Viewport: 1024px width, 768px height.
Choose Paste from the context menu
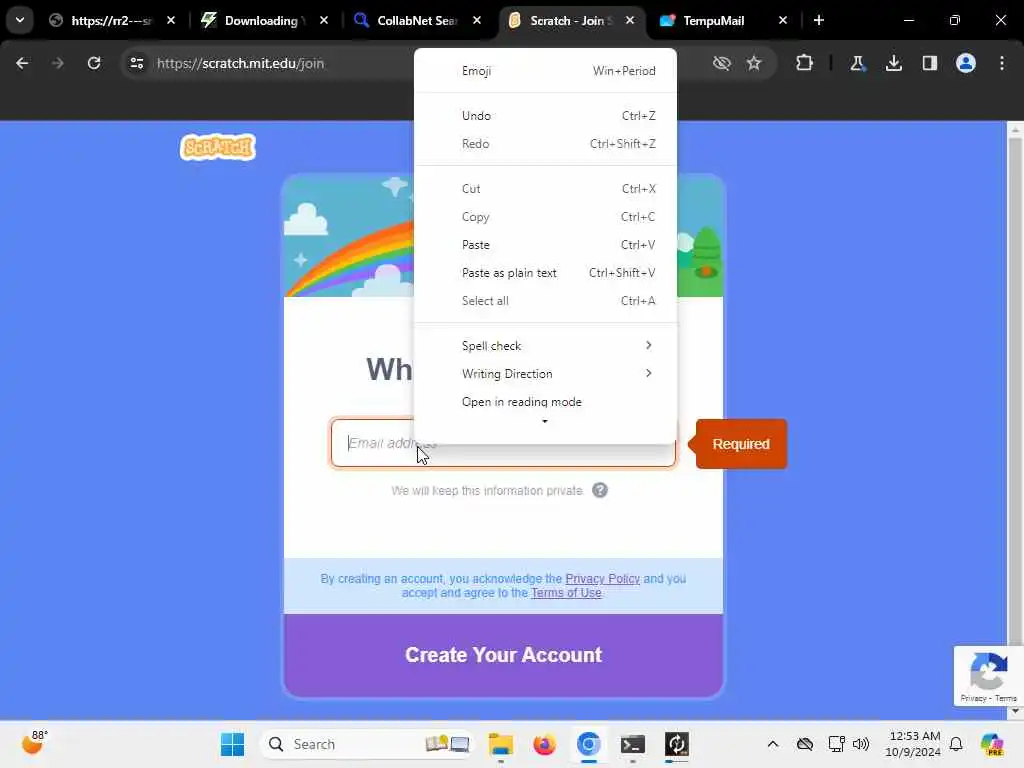pyautogui.click(x=545, y=245)
